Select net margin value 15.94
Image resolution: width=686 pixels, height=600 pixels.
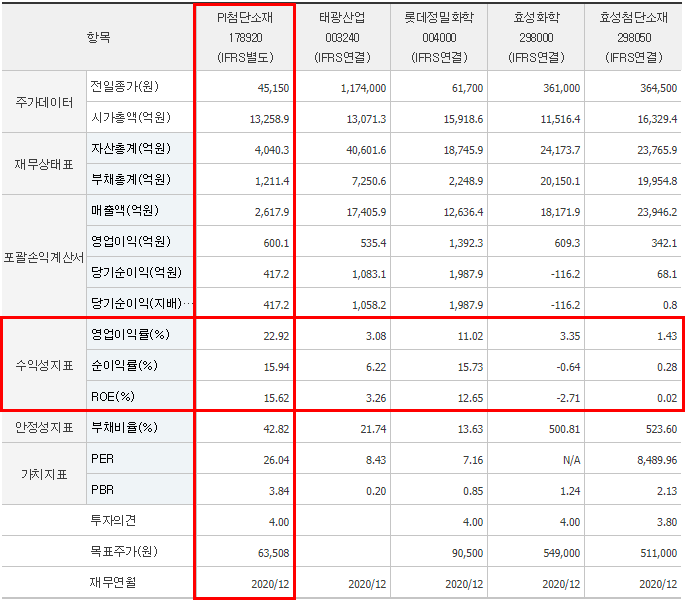click(x=276, y=367)
